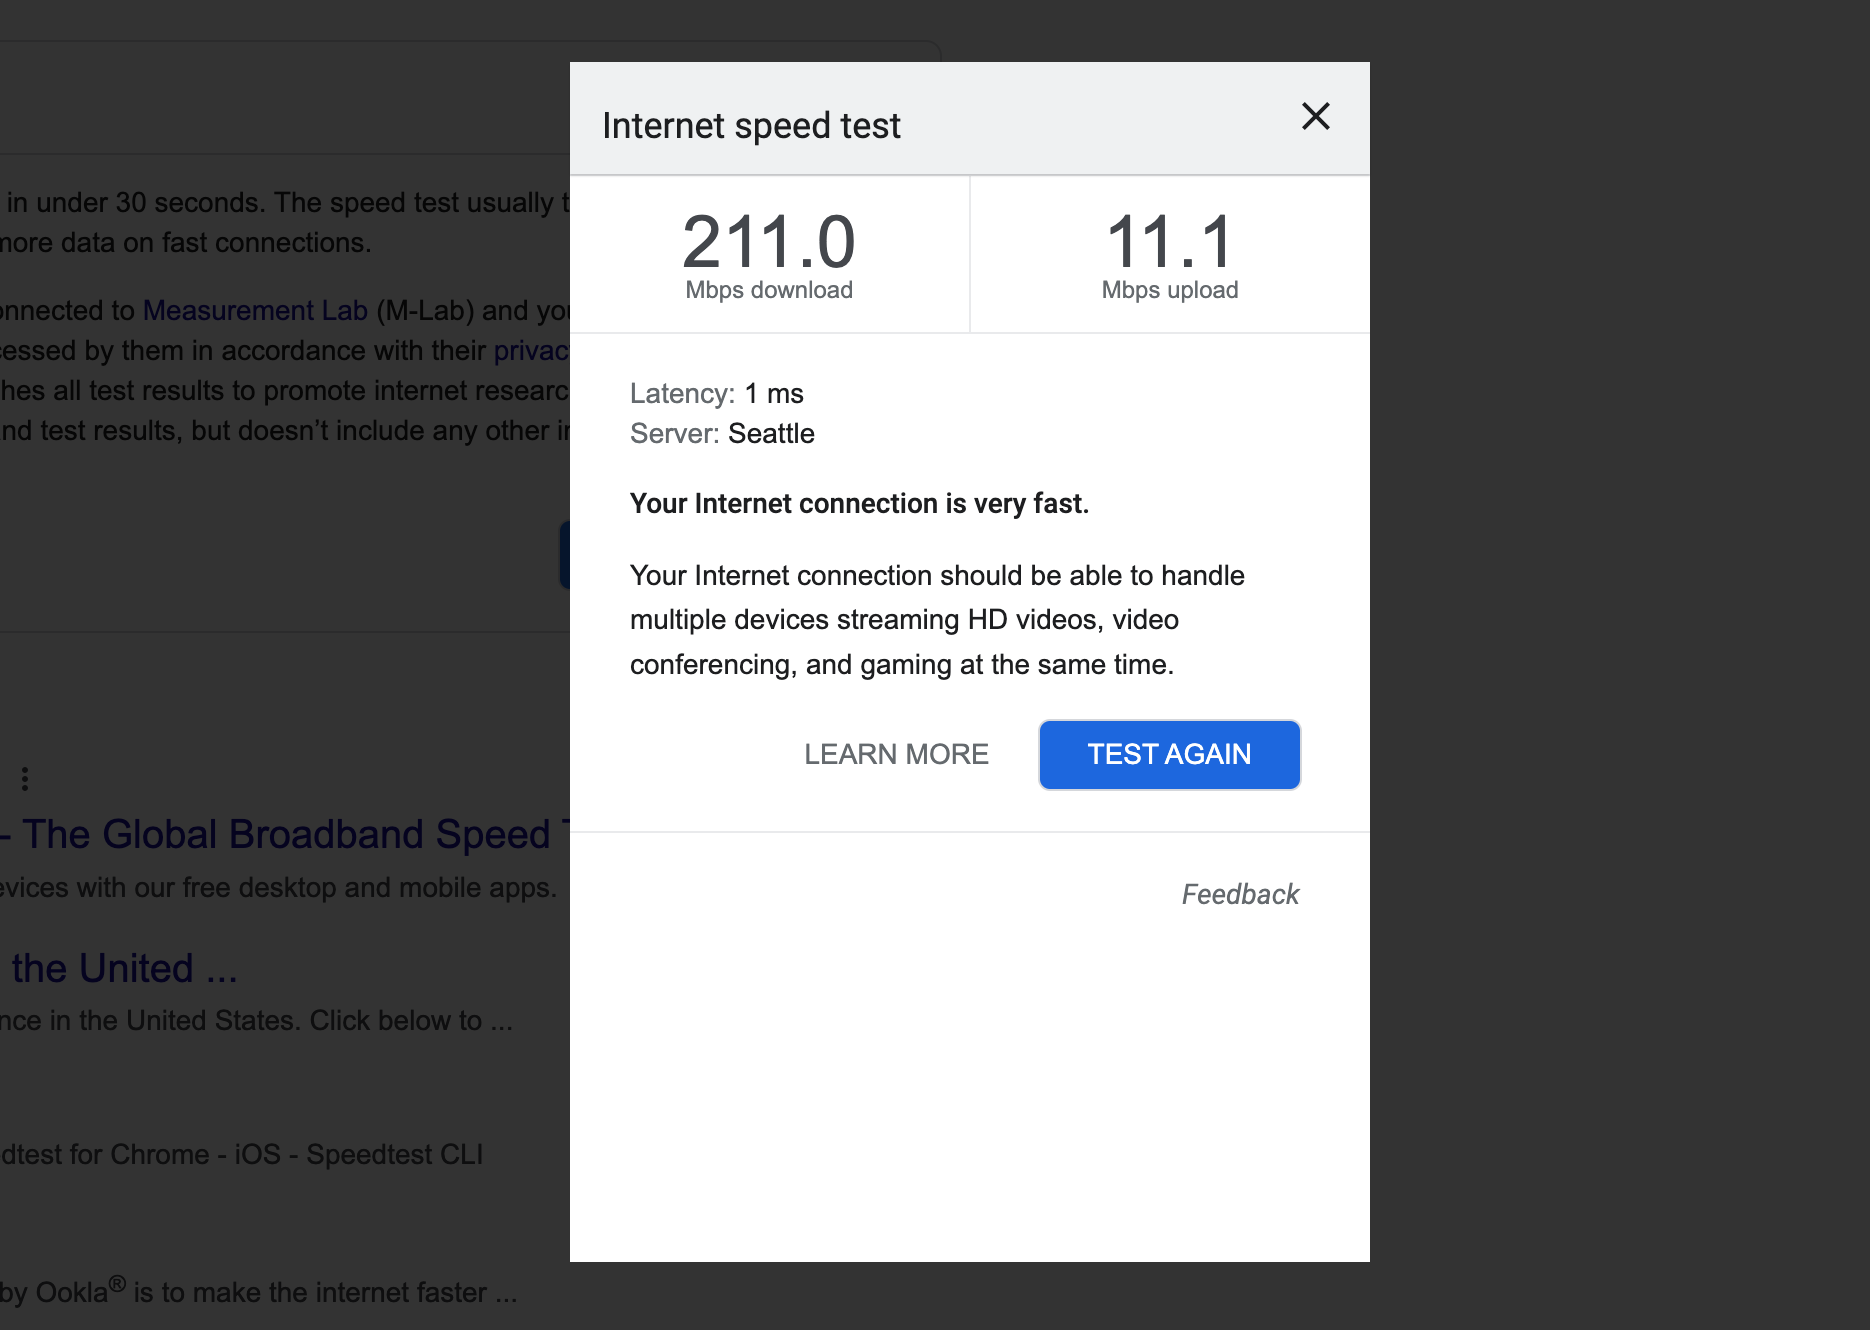The height and width of the screenshot is (1330, 1870).
Task: Open the Speedtest CLI link
Action: tap(390, 1154)
